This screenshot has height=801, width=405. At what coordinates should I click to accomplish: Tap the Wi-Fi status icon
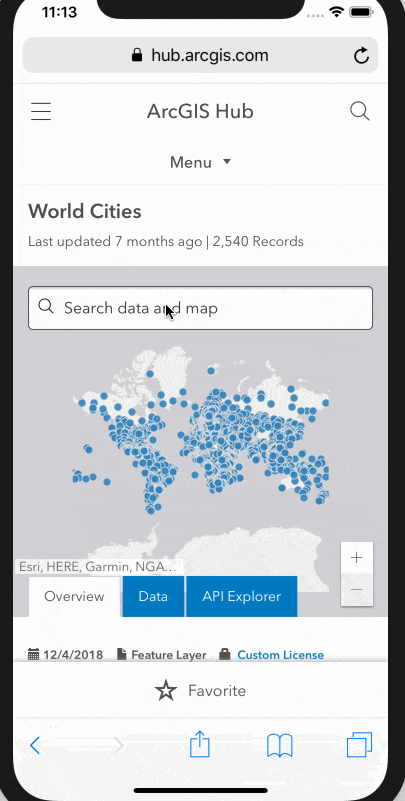point(337,12)
